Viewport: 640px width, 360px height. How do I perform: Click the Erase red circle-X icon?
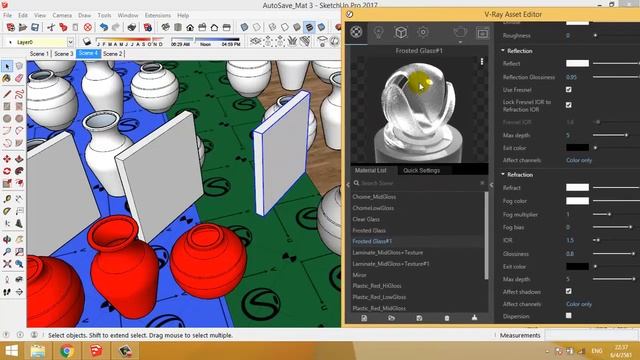(x=88, y=27)
